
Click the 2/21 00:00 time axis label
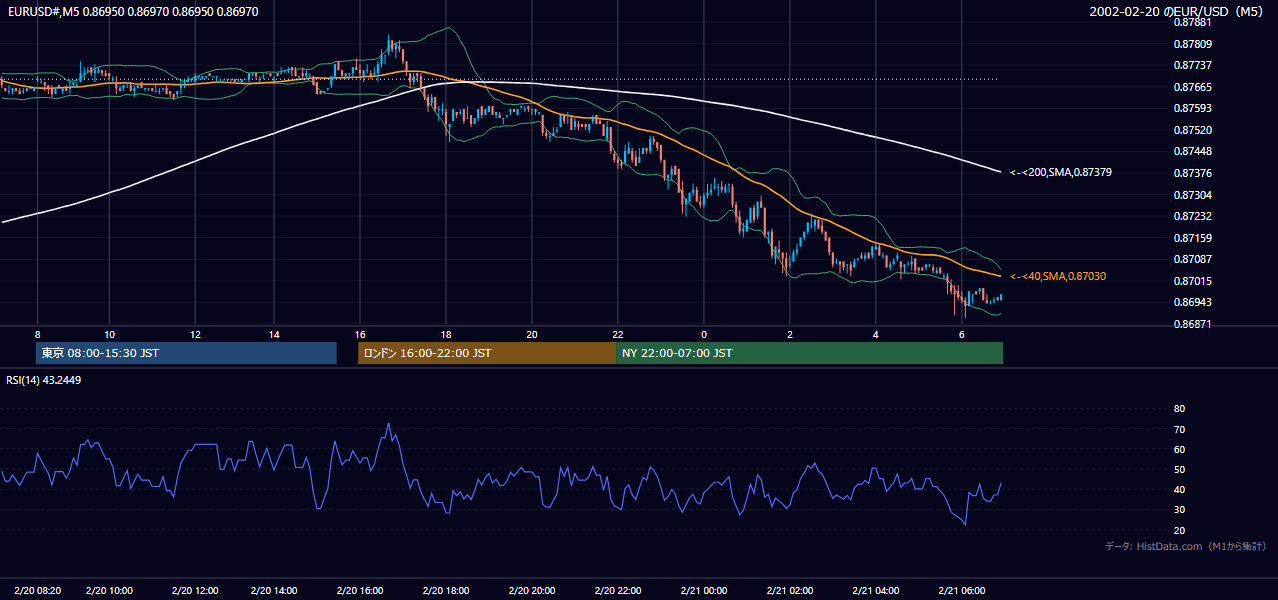point(704,590)
